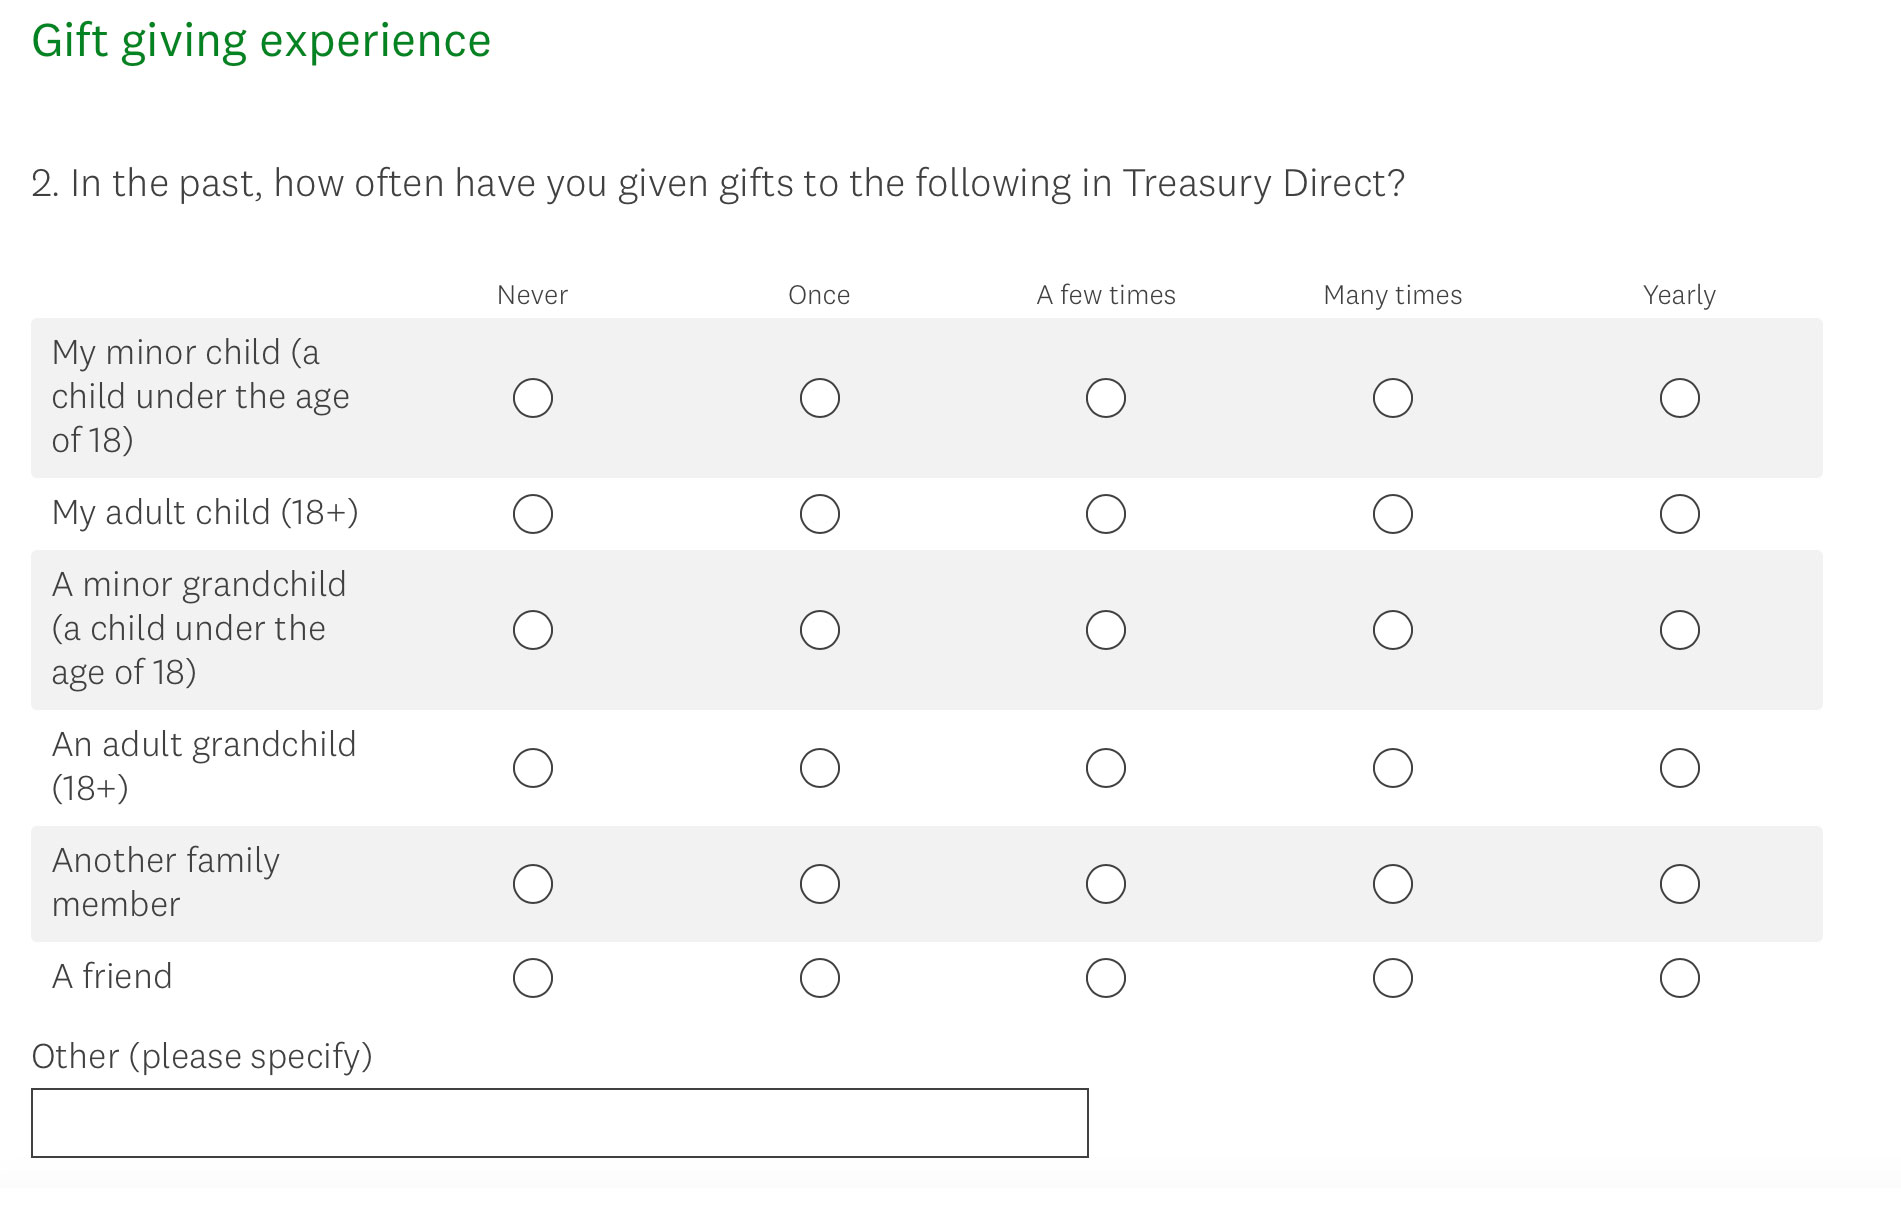Select Many times for A friend

coord(1392,978)
